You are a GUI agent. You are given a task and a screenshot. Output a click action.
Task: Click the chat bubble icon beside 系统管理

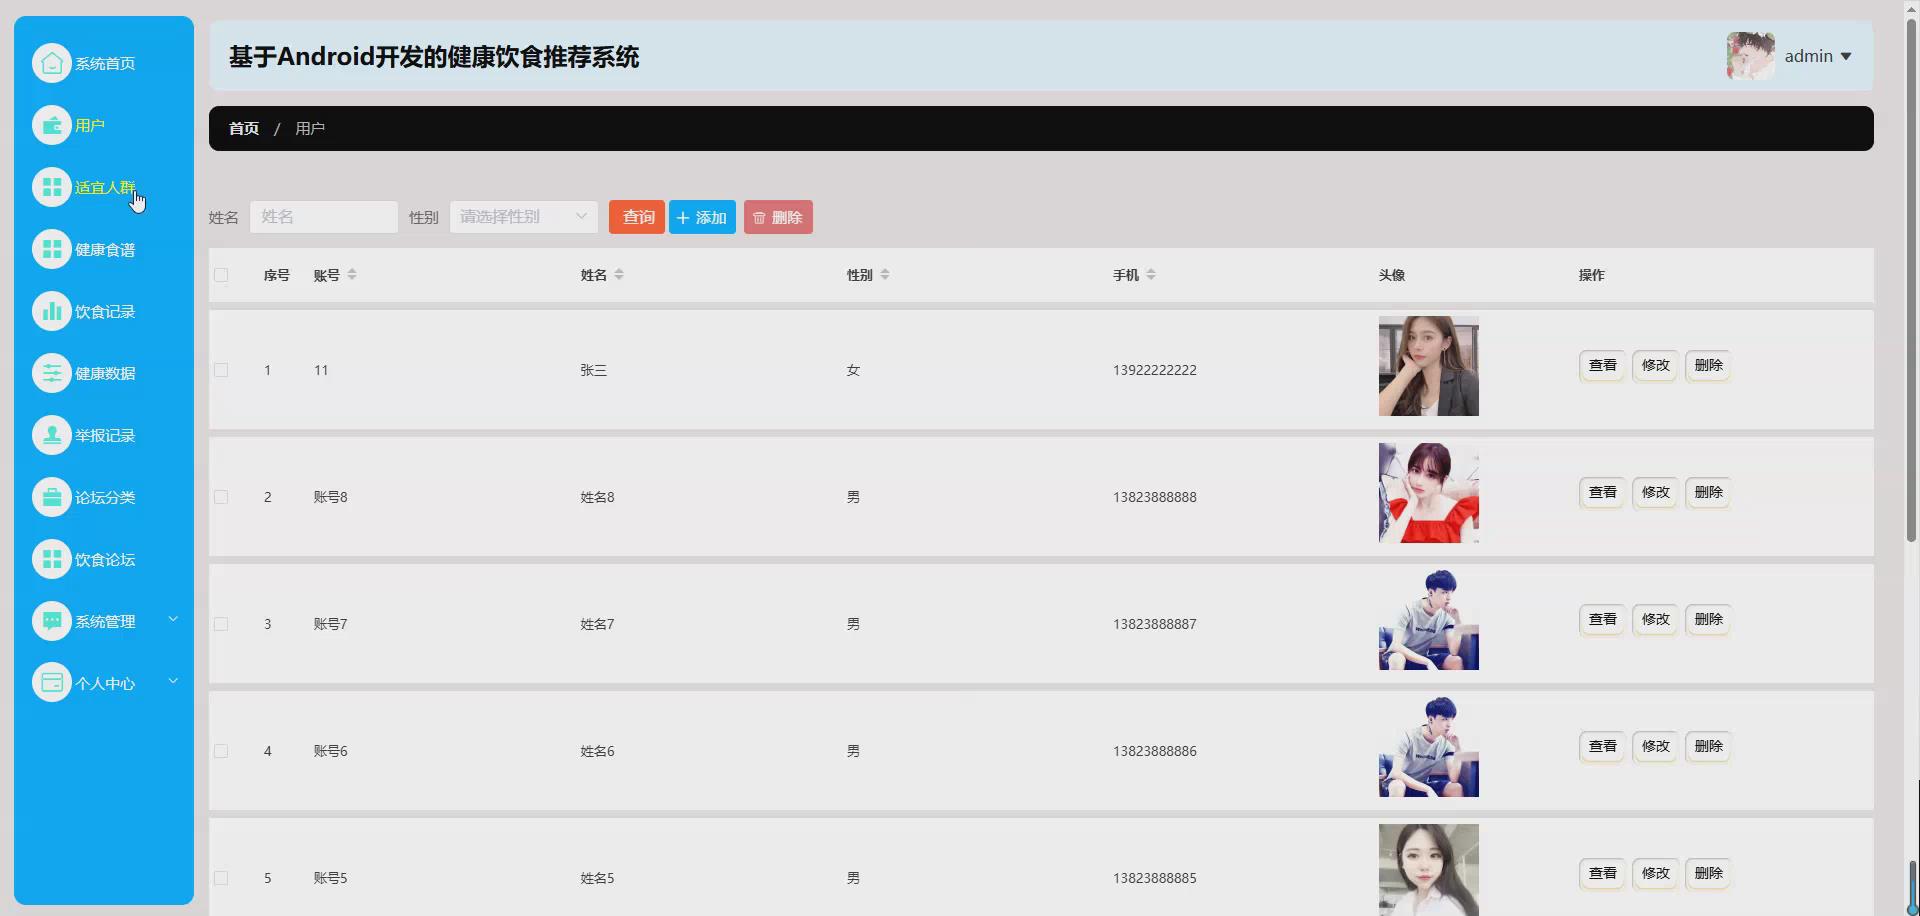point(52,621)
